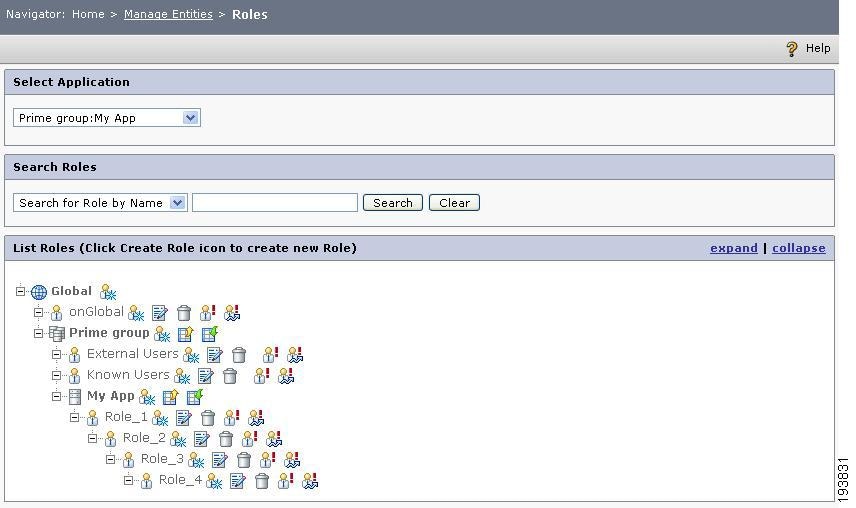856x508 pixels.
Task: Click create role icon next to Role_2
Action: click(x=178, y=439)
